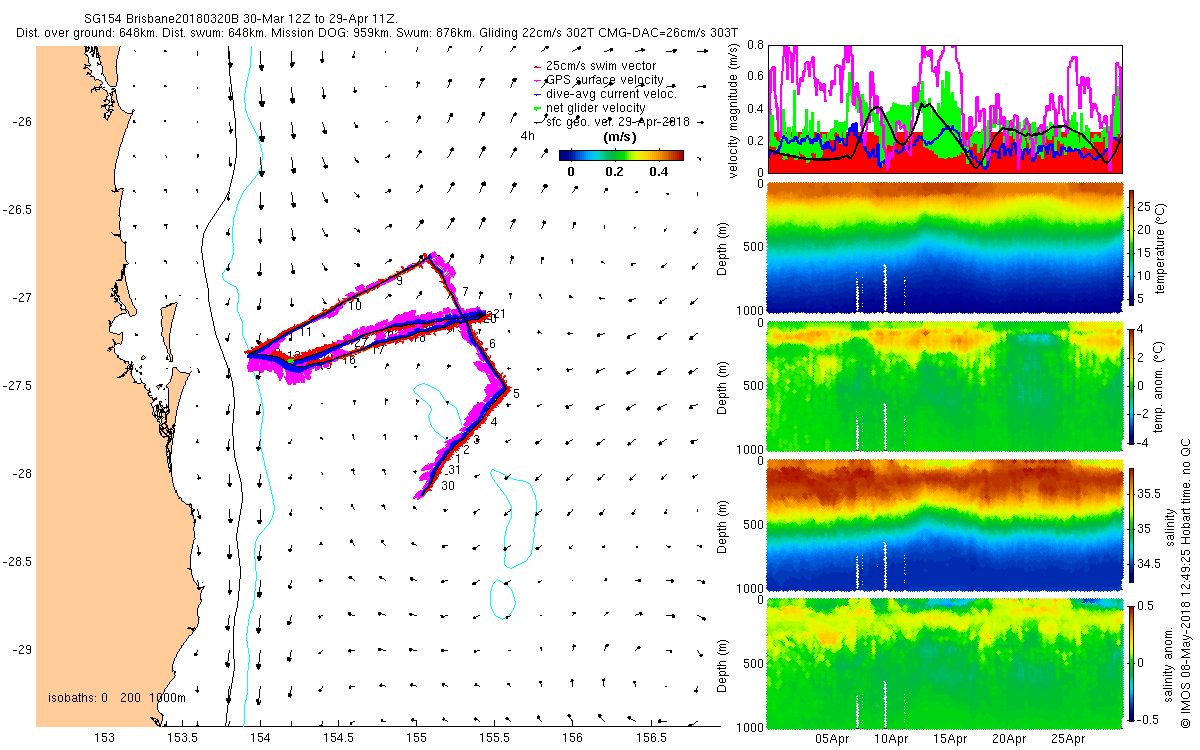Click longitude tick label 153.5

(x=182, y=738)
